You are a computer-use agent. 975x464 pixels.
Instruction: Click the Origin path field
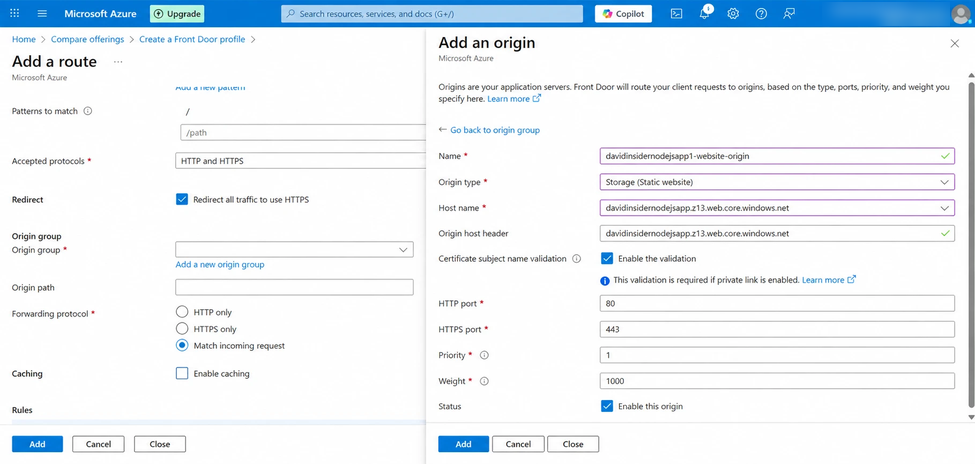tap(294, 287)
